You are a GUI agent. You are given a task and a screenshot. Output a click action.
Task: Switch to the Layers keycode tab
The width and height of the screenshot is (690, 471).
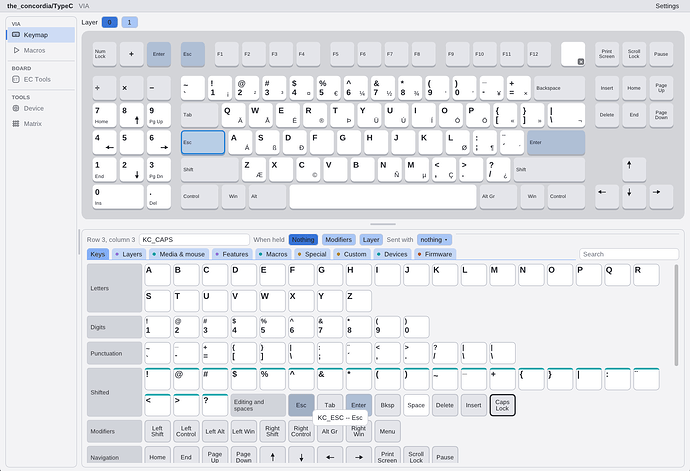click(x=128, y=254)
